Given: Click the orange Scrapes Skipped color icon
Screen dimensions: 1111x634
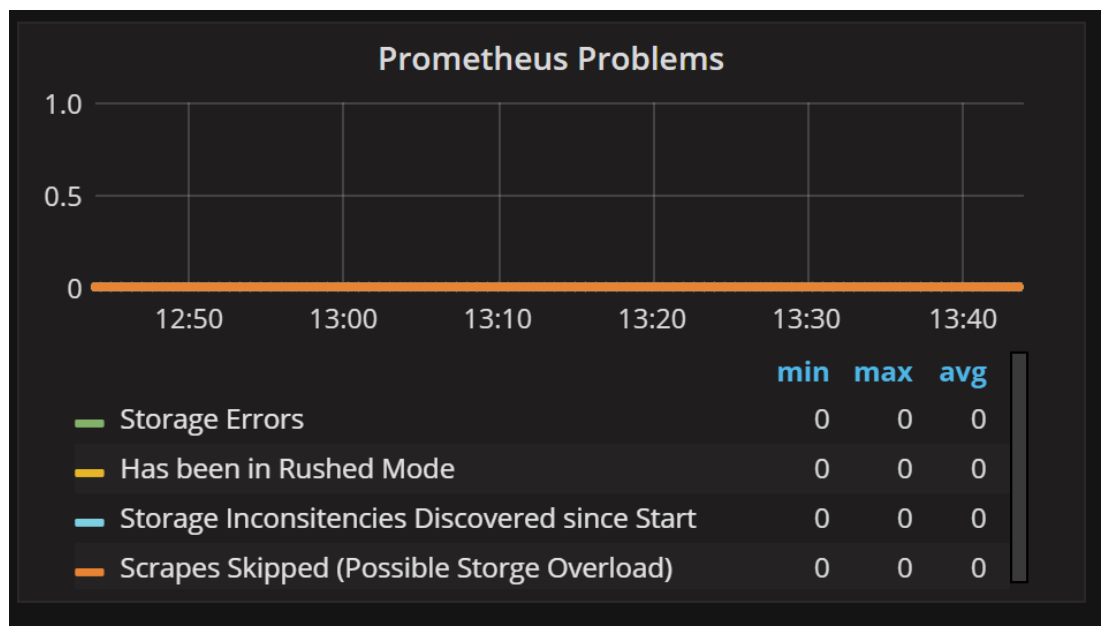Looking at the screenshot, I should [90, 572].
